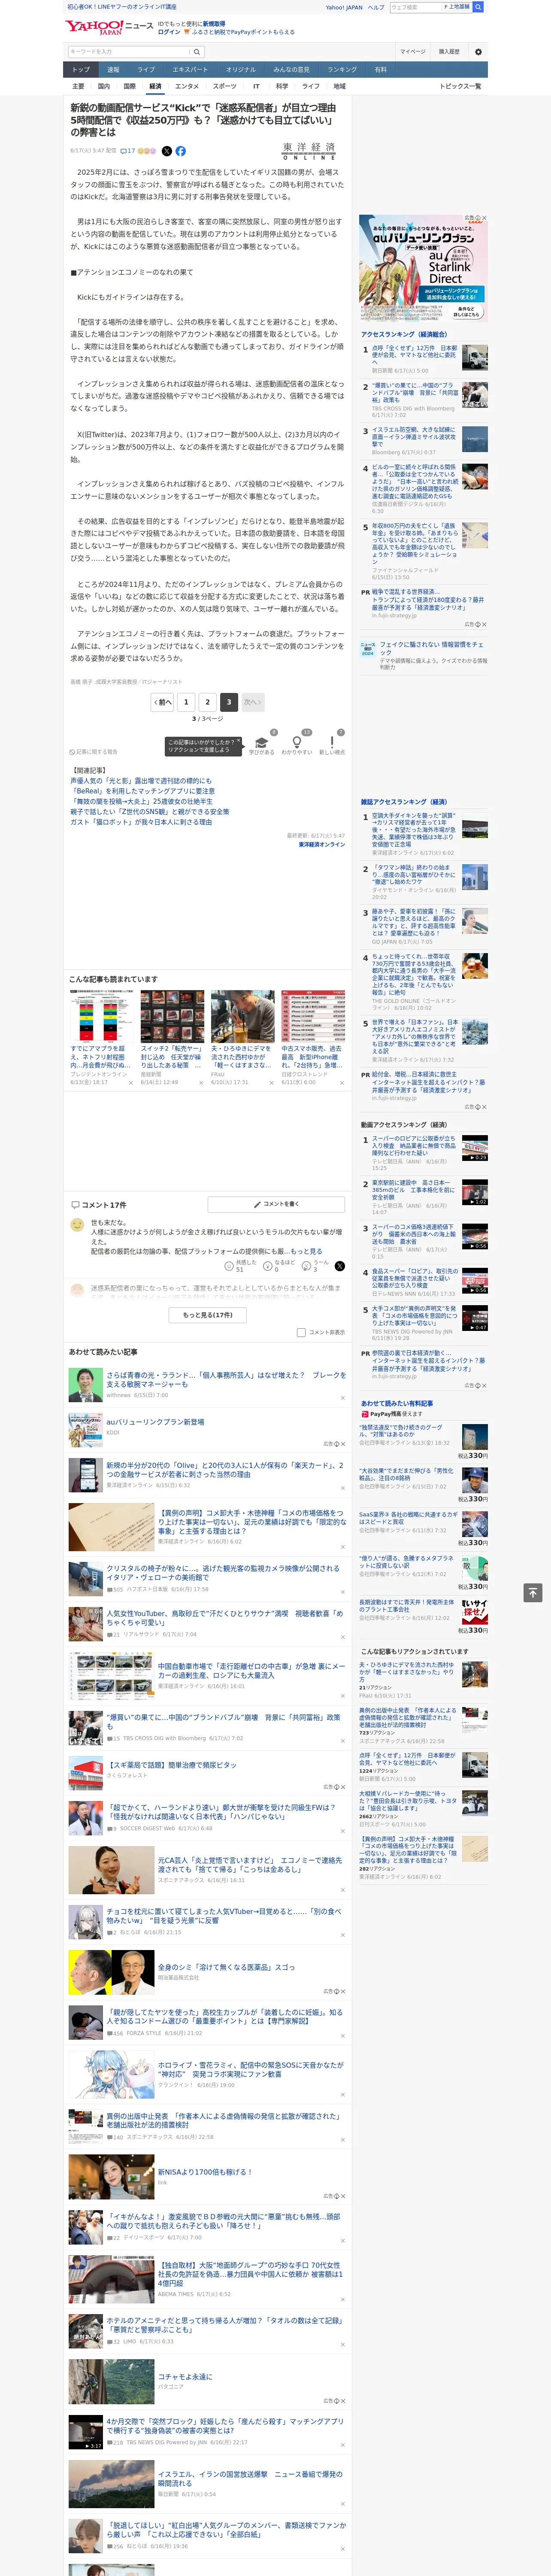Open the ライブ tab in the dark bar
551x2576 pixels.
click(x=146, y=70)
